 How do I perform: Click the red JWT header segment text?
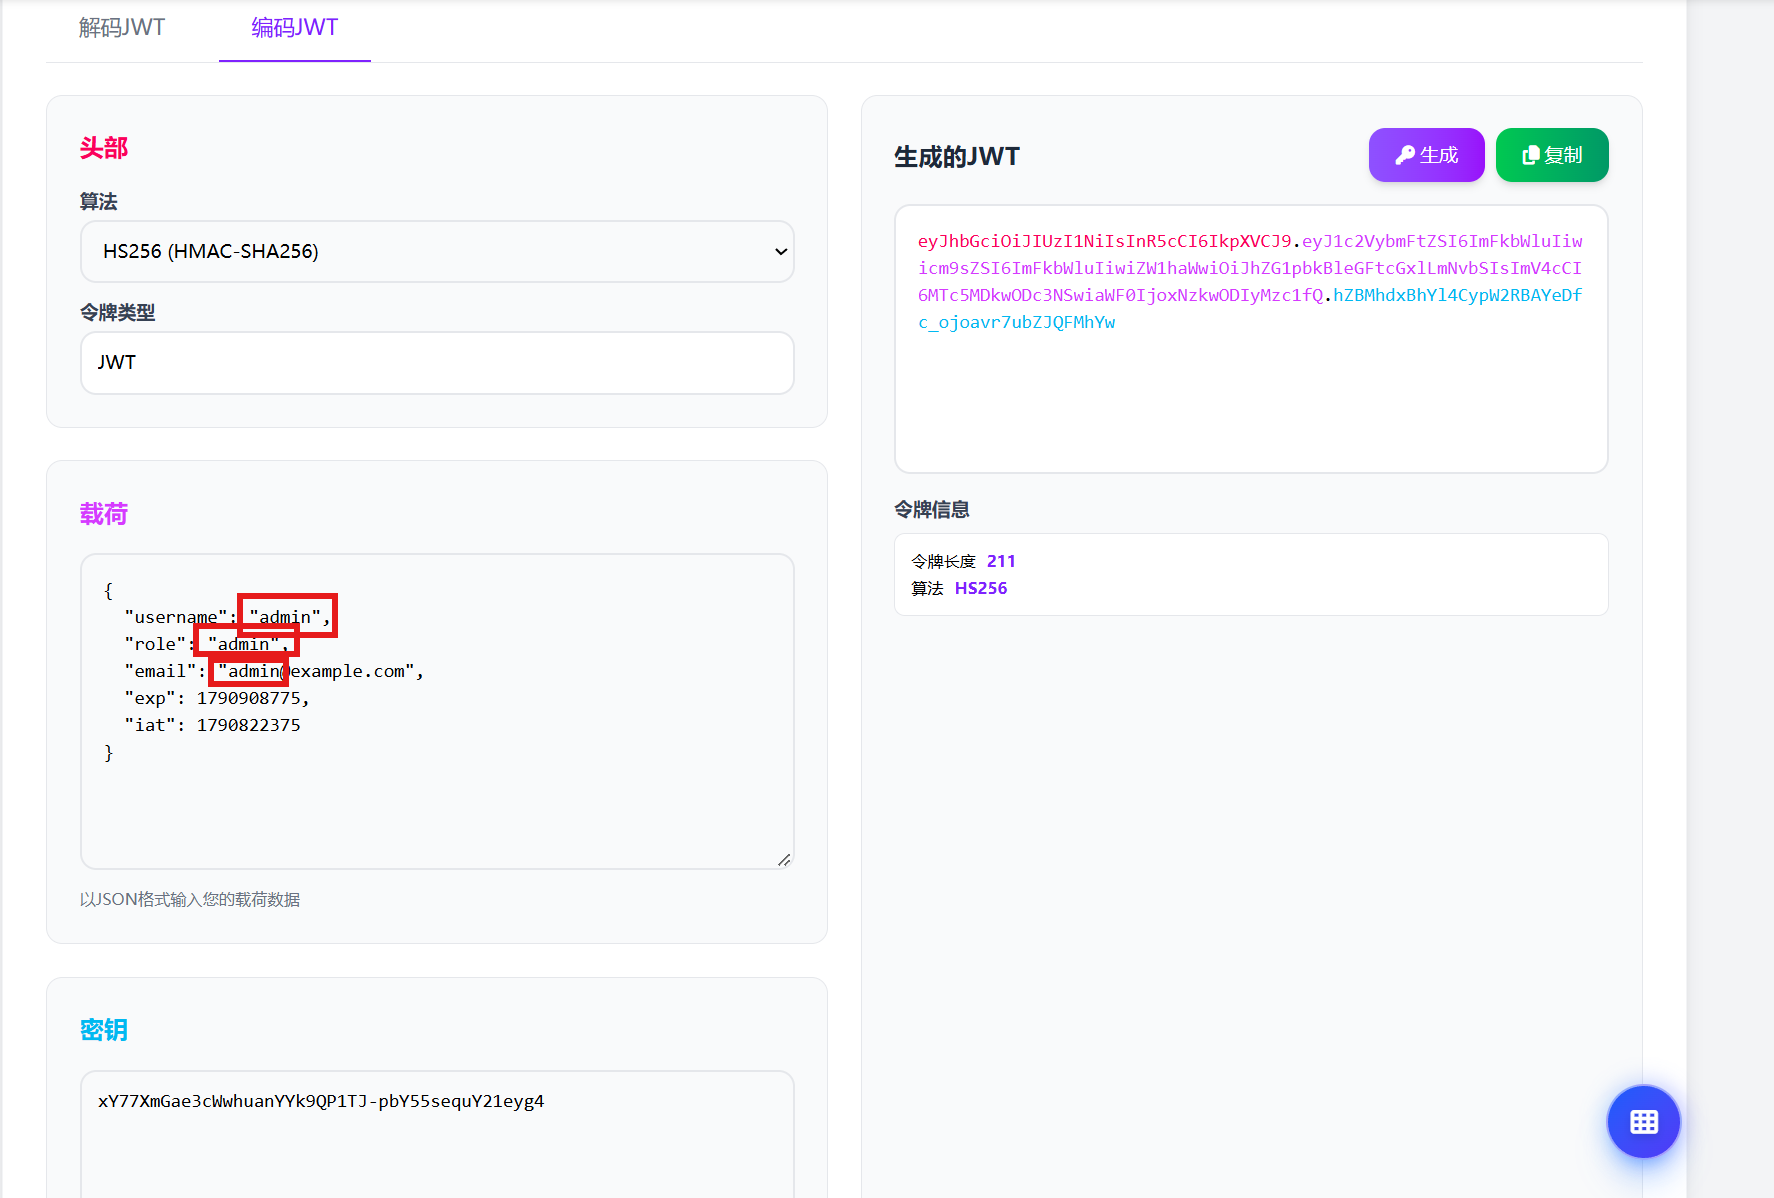click(x=1105, y=241)
